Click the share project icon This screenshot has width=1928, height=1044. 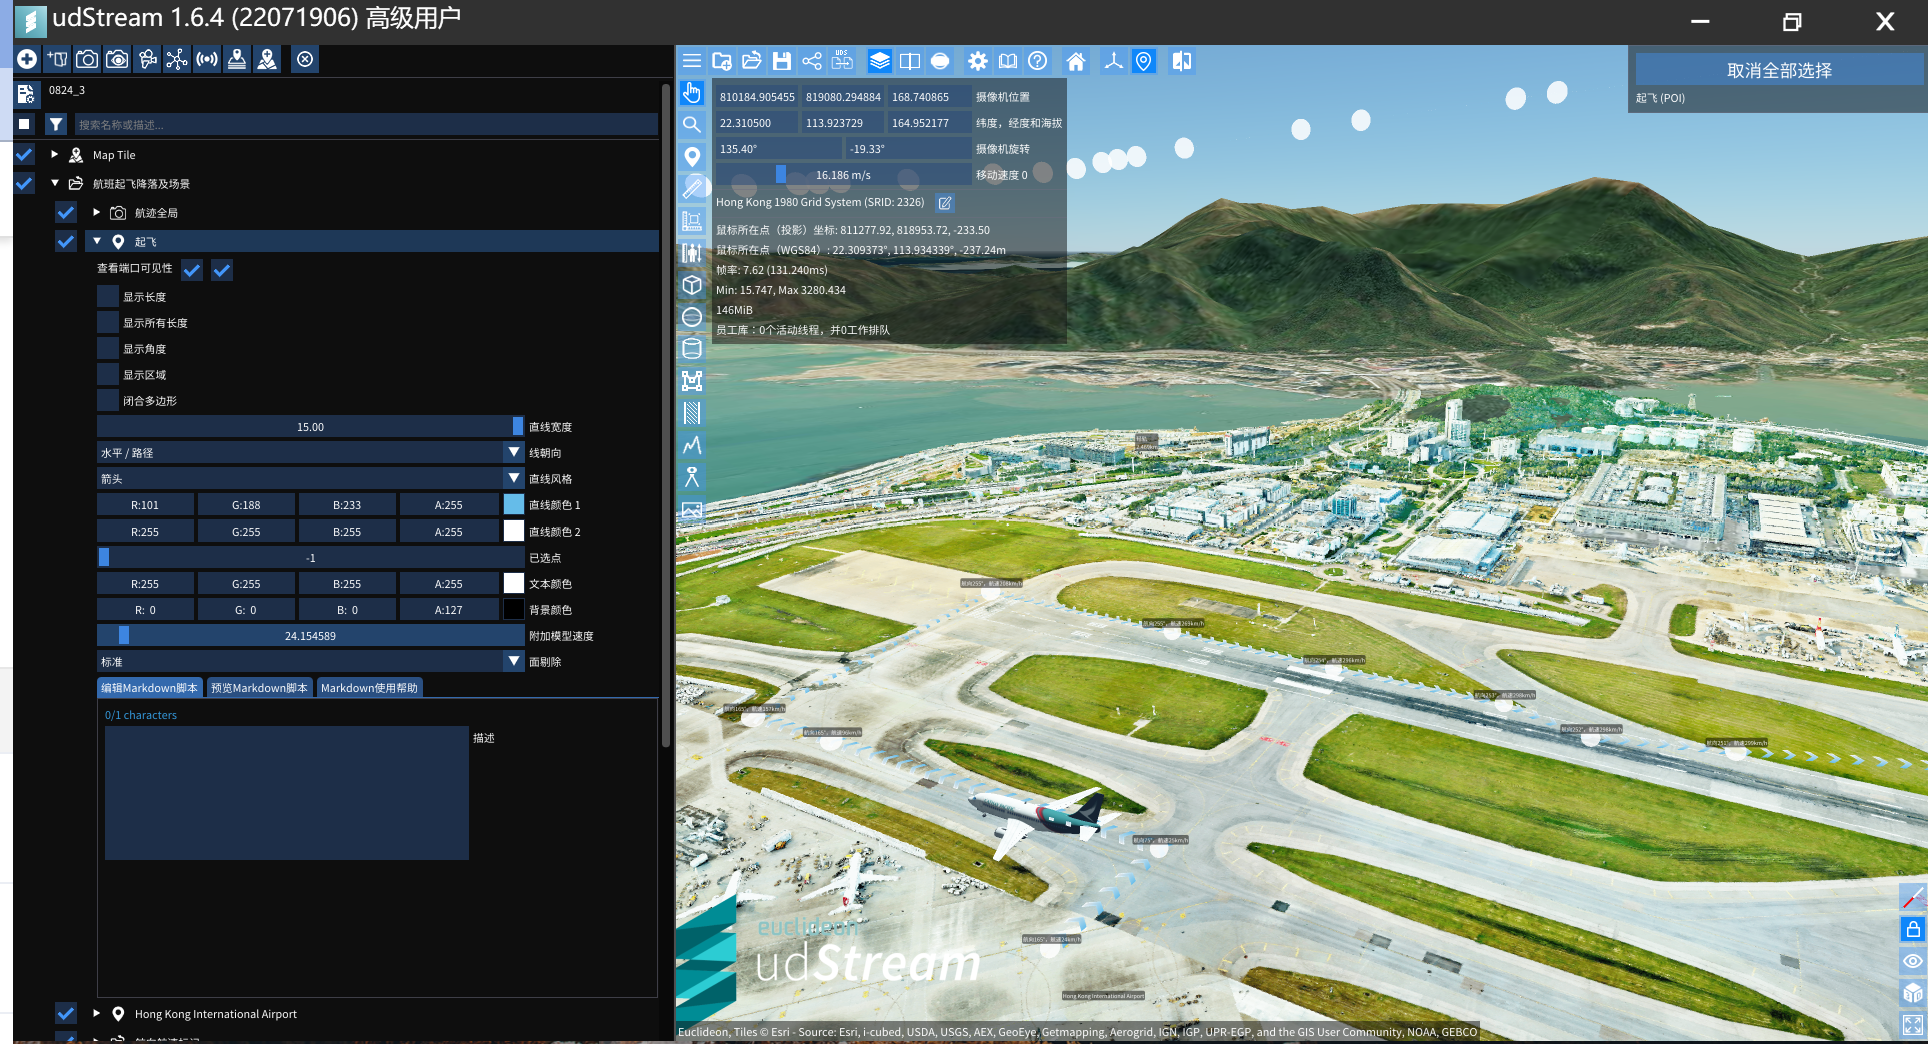[812, 61]
